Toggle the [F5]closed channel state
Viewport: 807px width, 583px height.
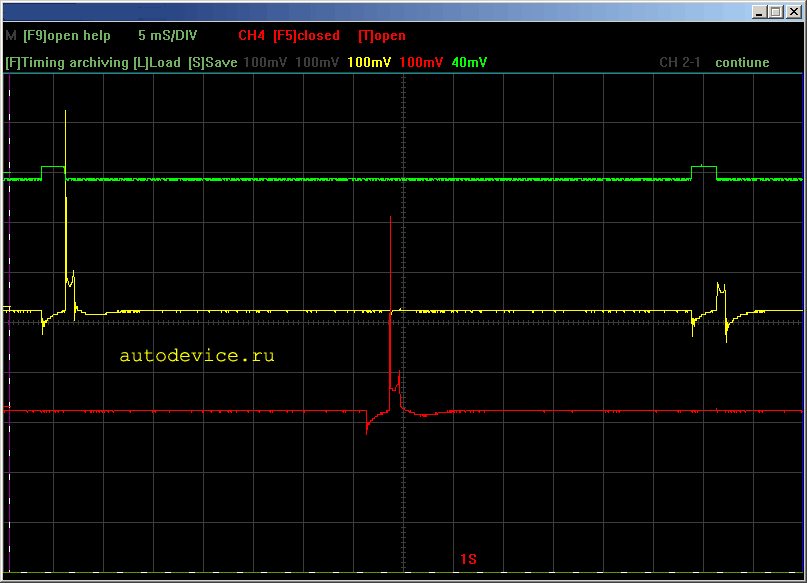click(306, 36)
